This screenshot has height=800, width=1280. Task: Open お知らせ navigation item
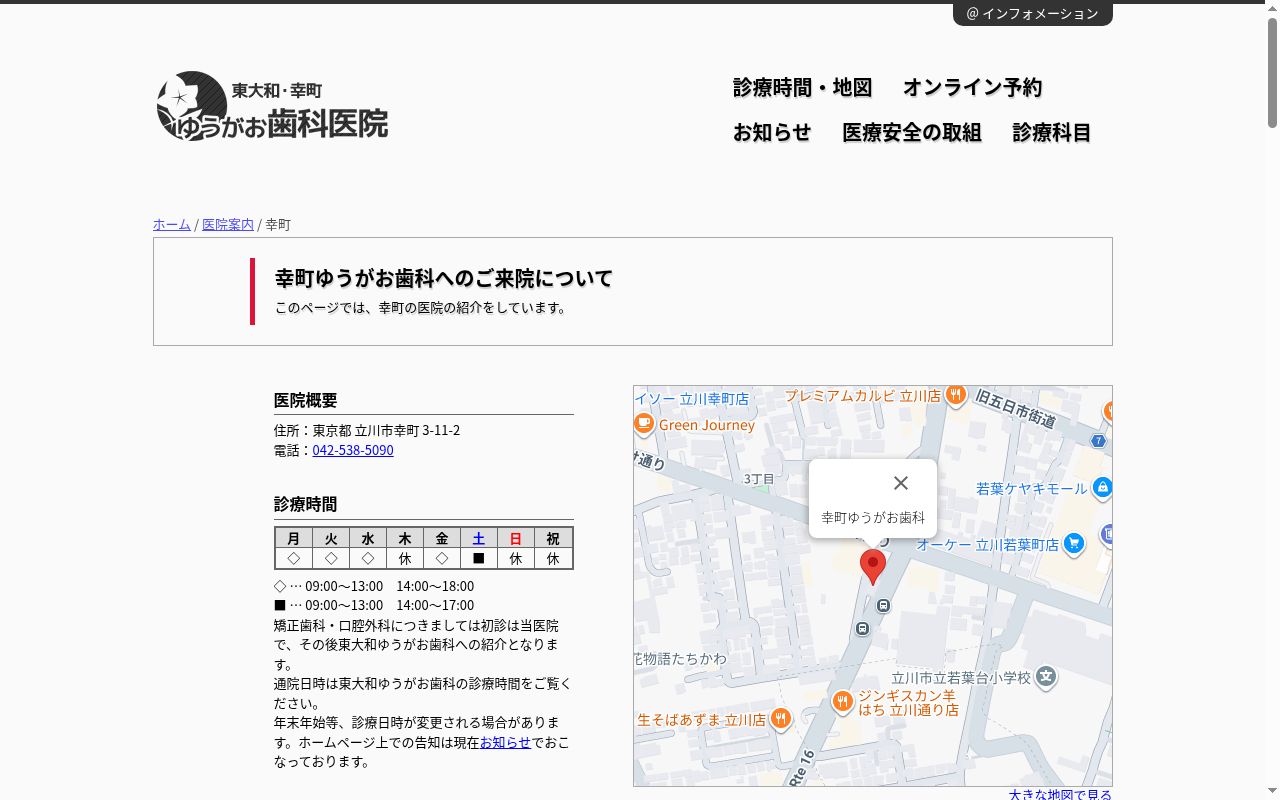(772, 132)
